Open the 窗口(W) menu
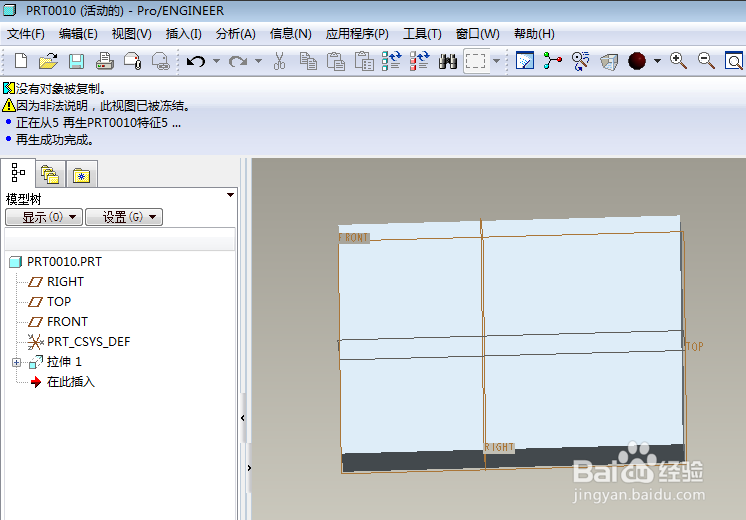 478,34
